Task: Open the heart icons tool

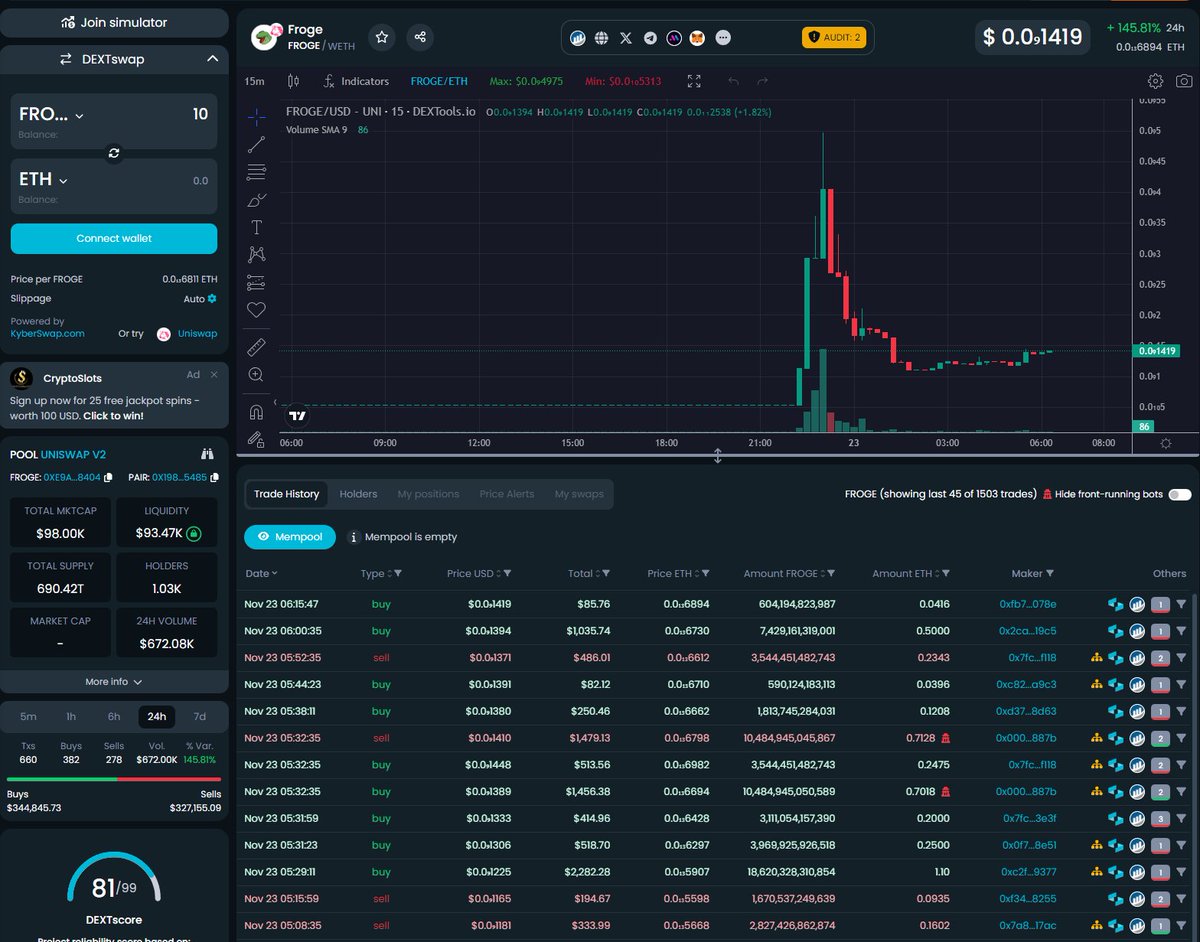Action: click(256, 310)
